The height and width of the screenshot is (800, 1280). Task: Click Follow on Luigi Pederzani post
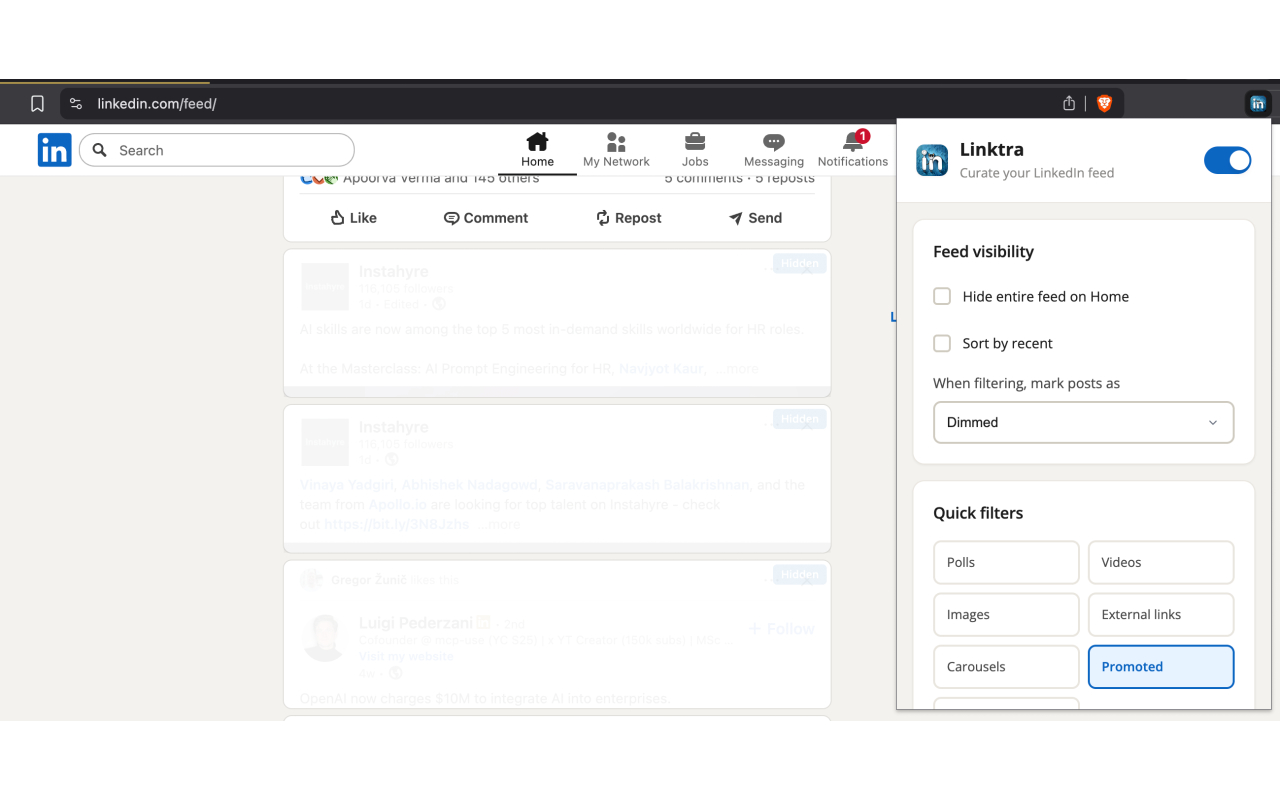[782, 629]
